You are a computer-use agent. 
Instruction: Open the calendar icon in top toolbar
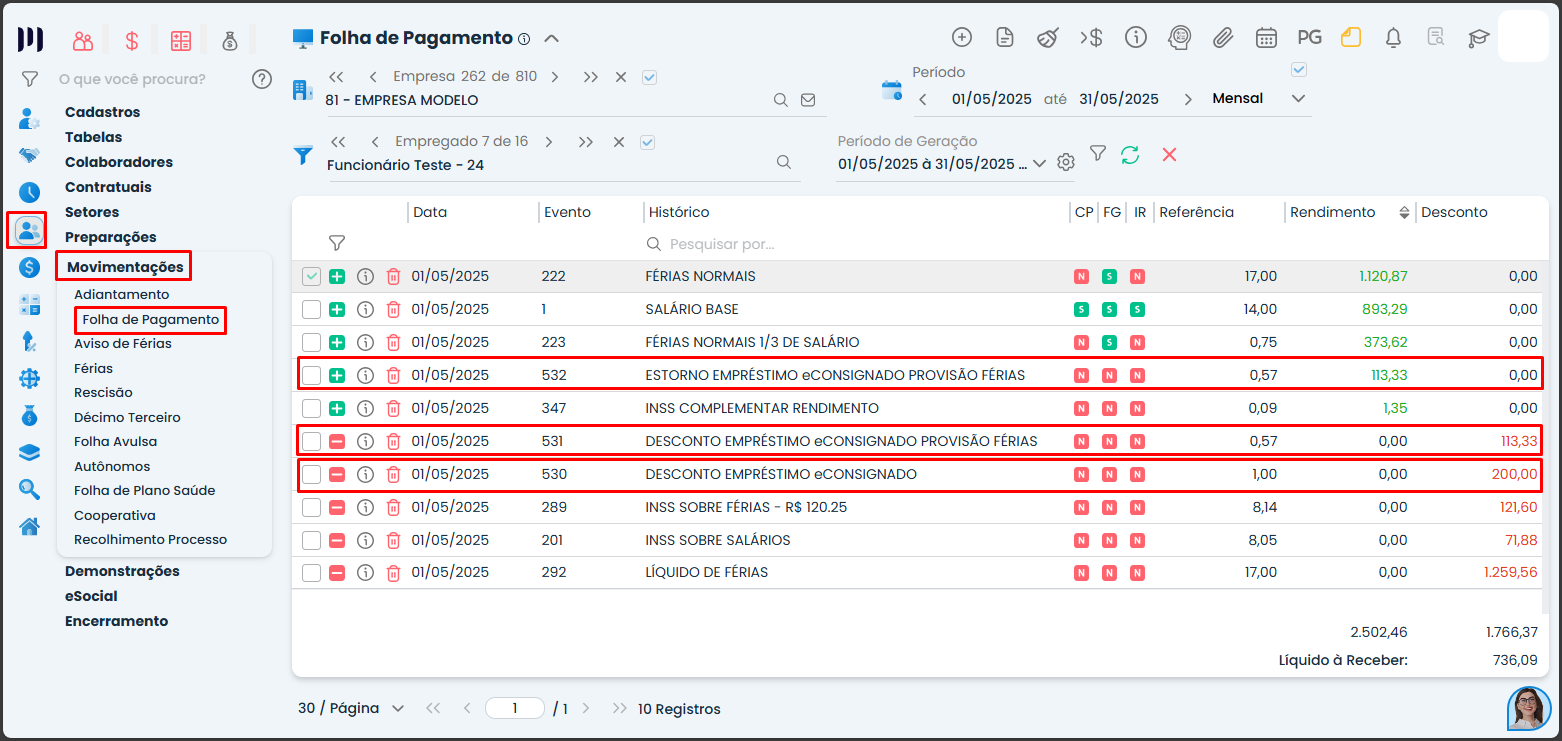tap(1266, 38)
